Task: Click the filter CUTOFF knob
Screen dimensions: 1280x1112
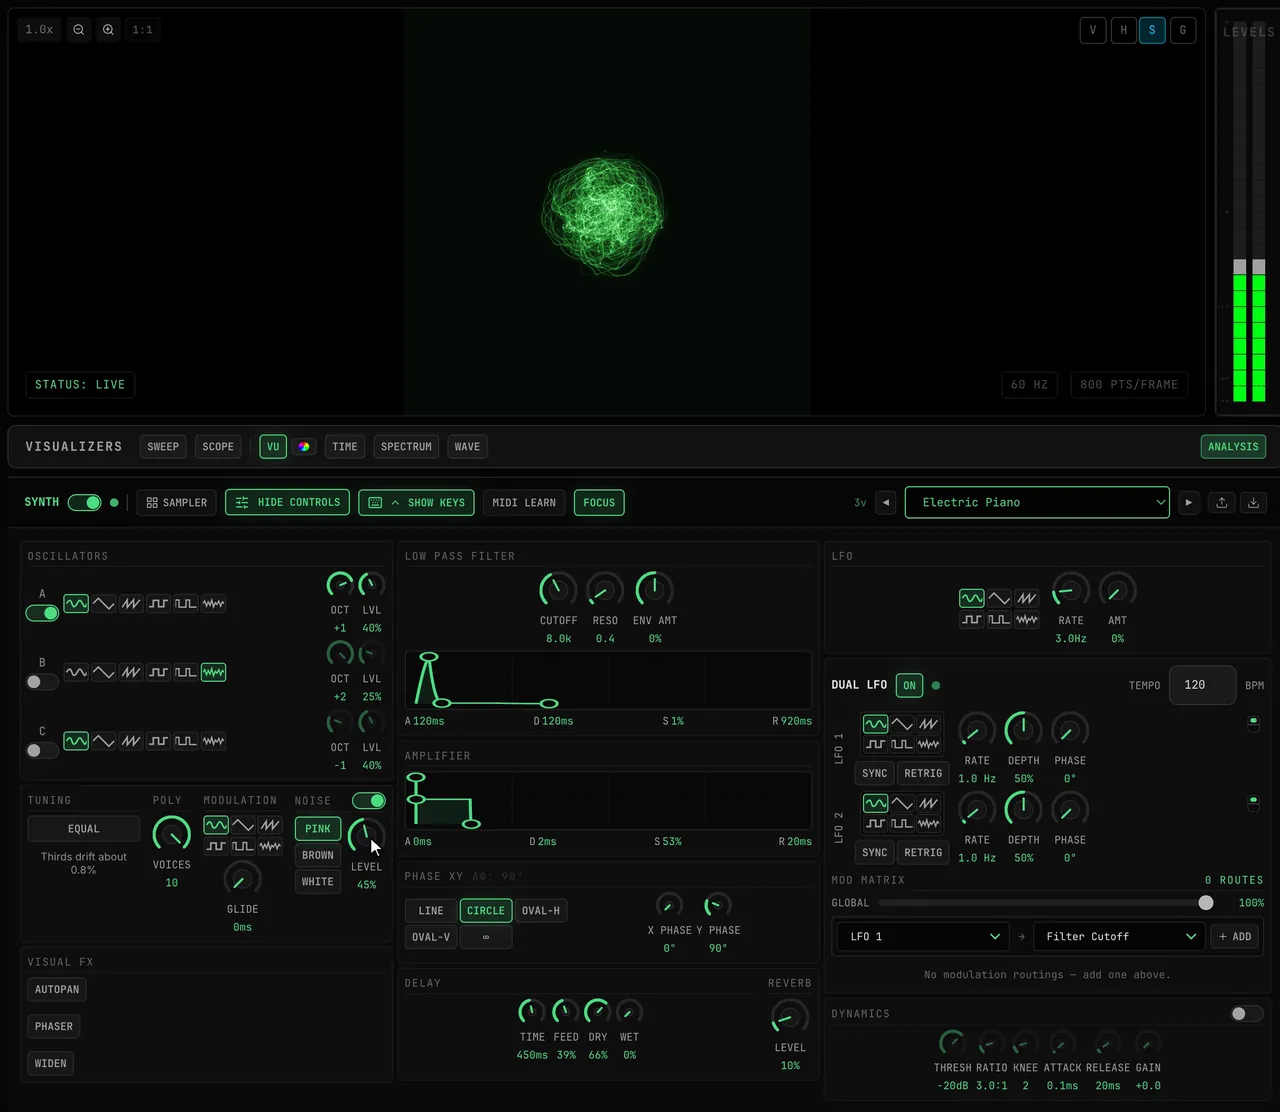Action: tap(557, 590)
